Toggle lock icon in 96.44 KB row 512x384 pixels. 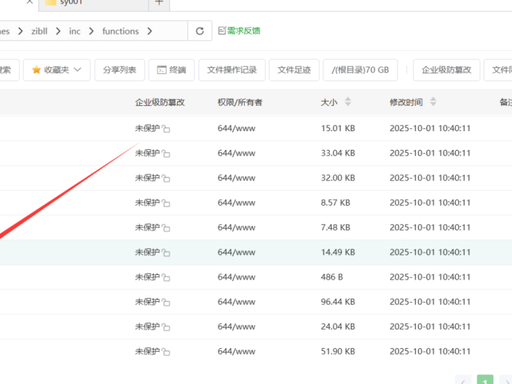166,302
